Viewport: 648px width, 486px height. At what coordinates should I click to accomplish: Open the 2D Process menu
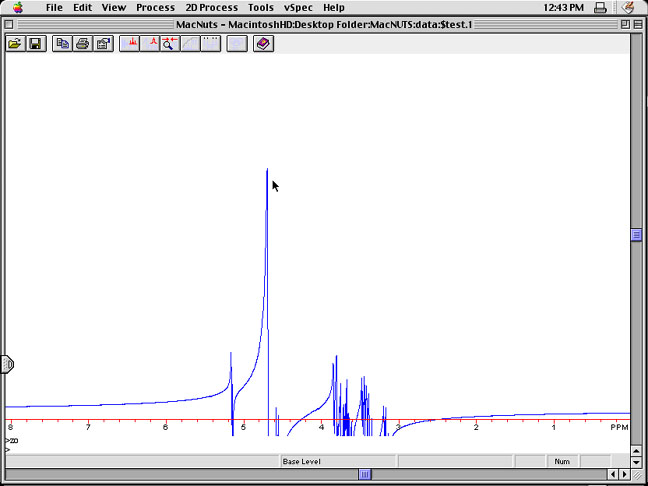[x=211, y=7]
